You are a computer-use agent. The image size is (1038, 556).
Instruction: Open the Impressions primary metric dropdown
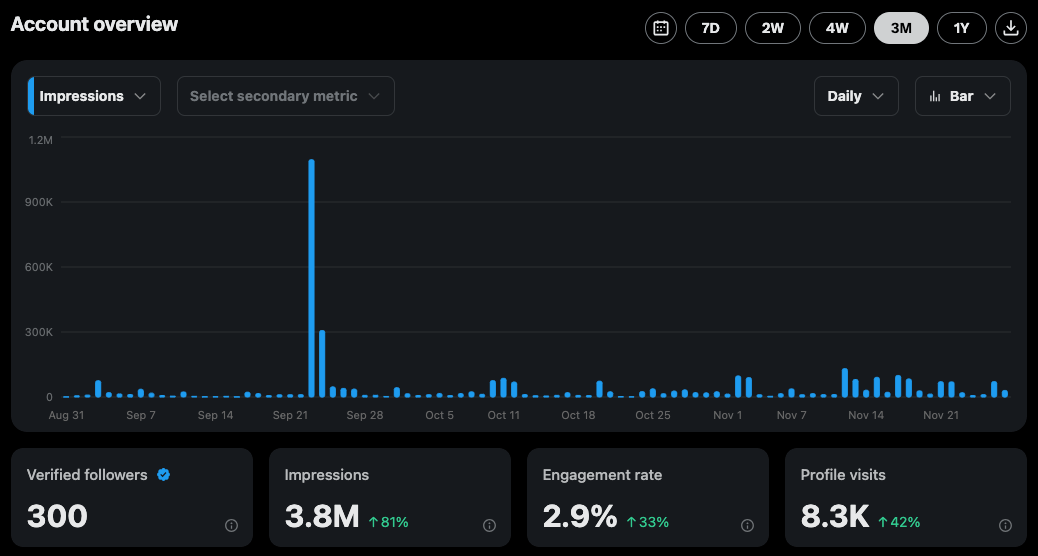[94, 96]
